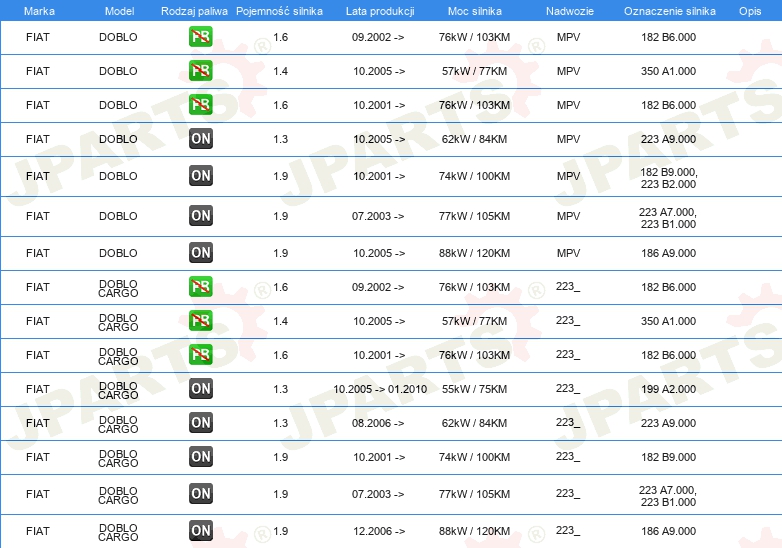Click engine capacity 1.3 in the 08.2006 row
Screen dimensions: 782x548
tap(281, 423)
